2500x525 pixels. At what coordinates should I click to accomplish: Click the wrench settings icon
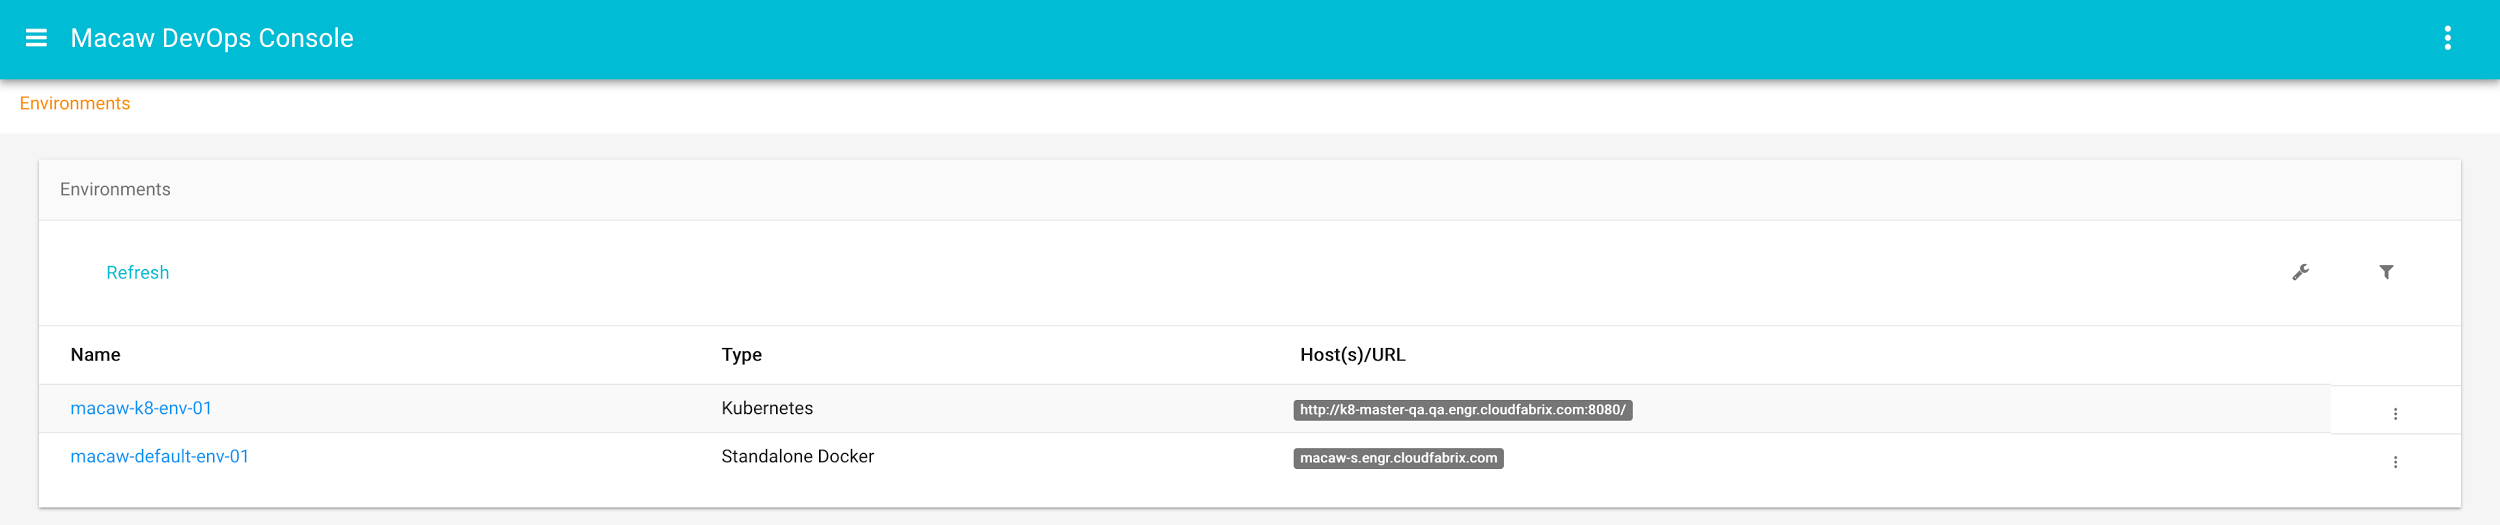point(2300,272)
